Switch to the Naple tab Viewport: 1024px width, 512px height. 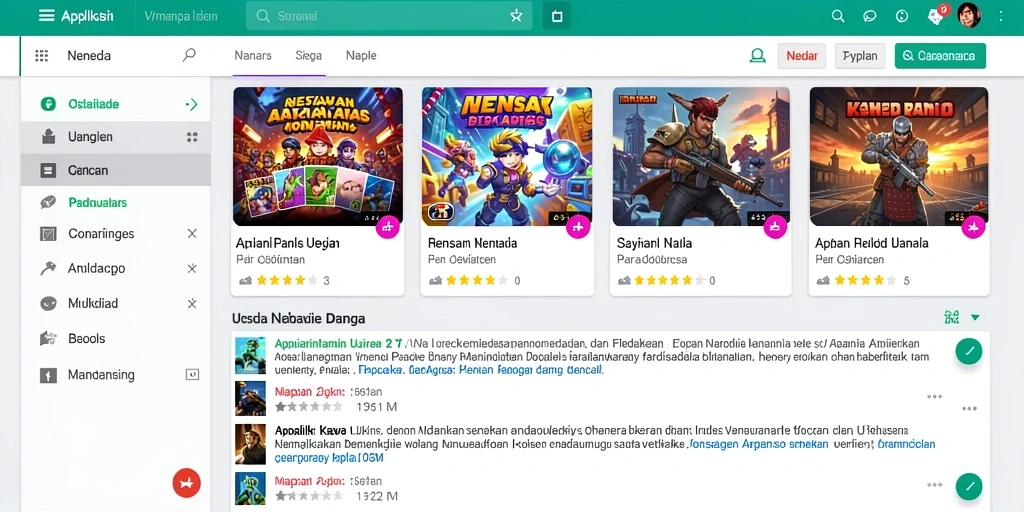point(361,56)
